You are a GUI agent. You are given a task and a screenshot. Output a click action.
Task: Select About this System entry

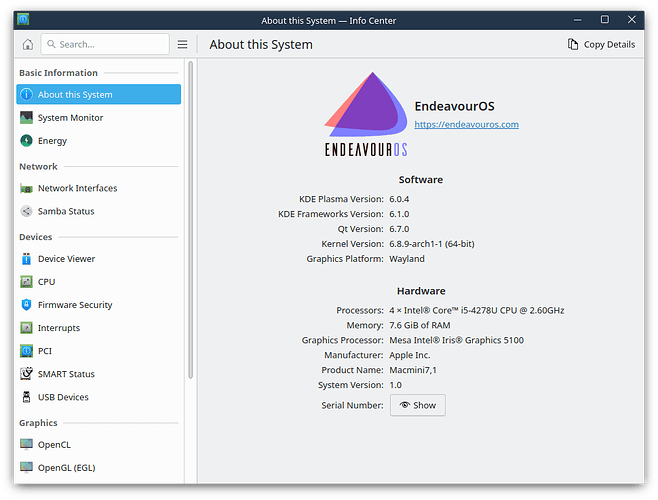pyautogui.click(x=98, y=95)
